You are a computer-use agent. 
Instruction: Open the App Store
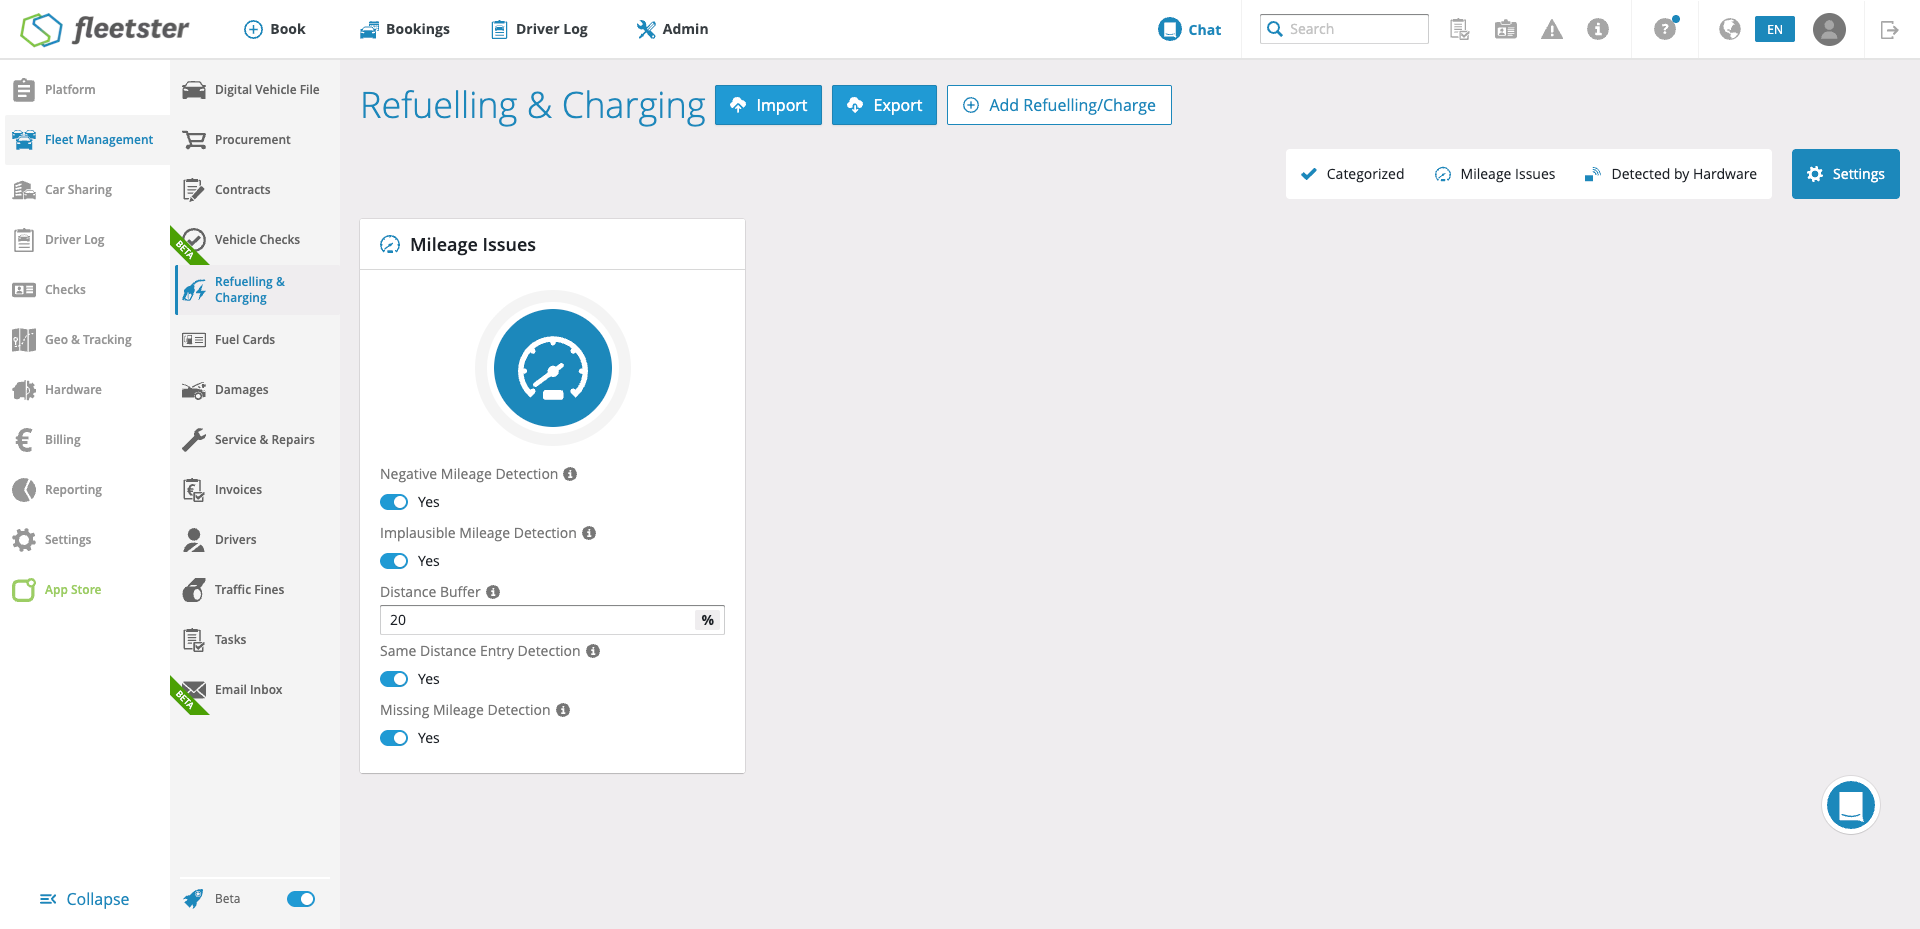(x=85, y=590)
